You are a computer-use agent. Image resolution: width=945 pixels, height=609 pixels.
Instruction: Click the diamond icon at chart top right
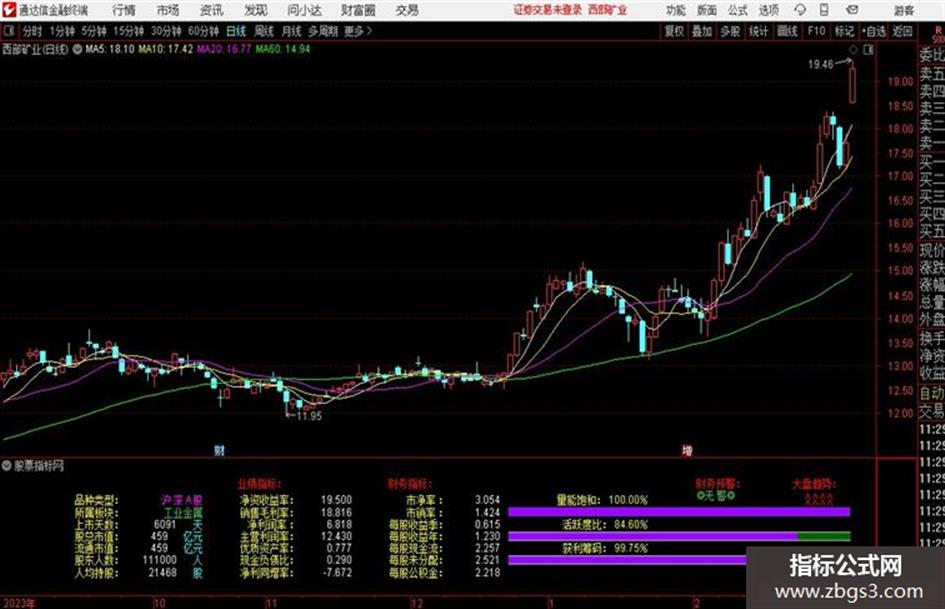pyautogui.click(x=853, y=50)
